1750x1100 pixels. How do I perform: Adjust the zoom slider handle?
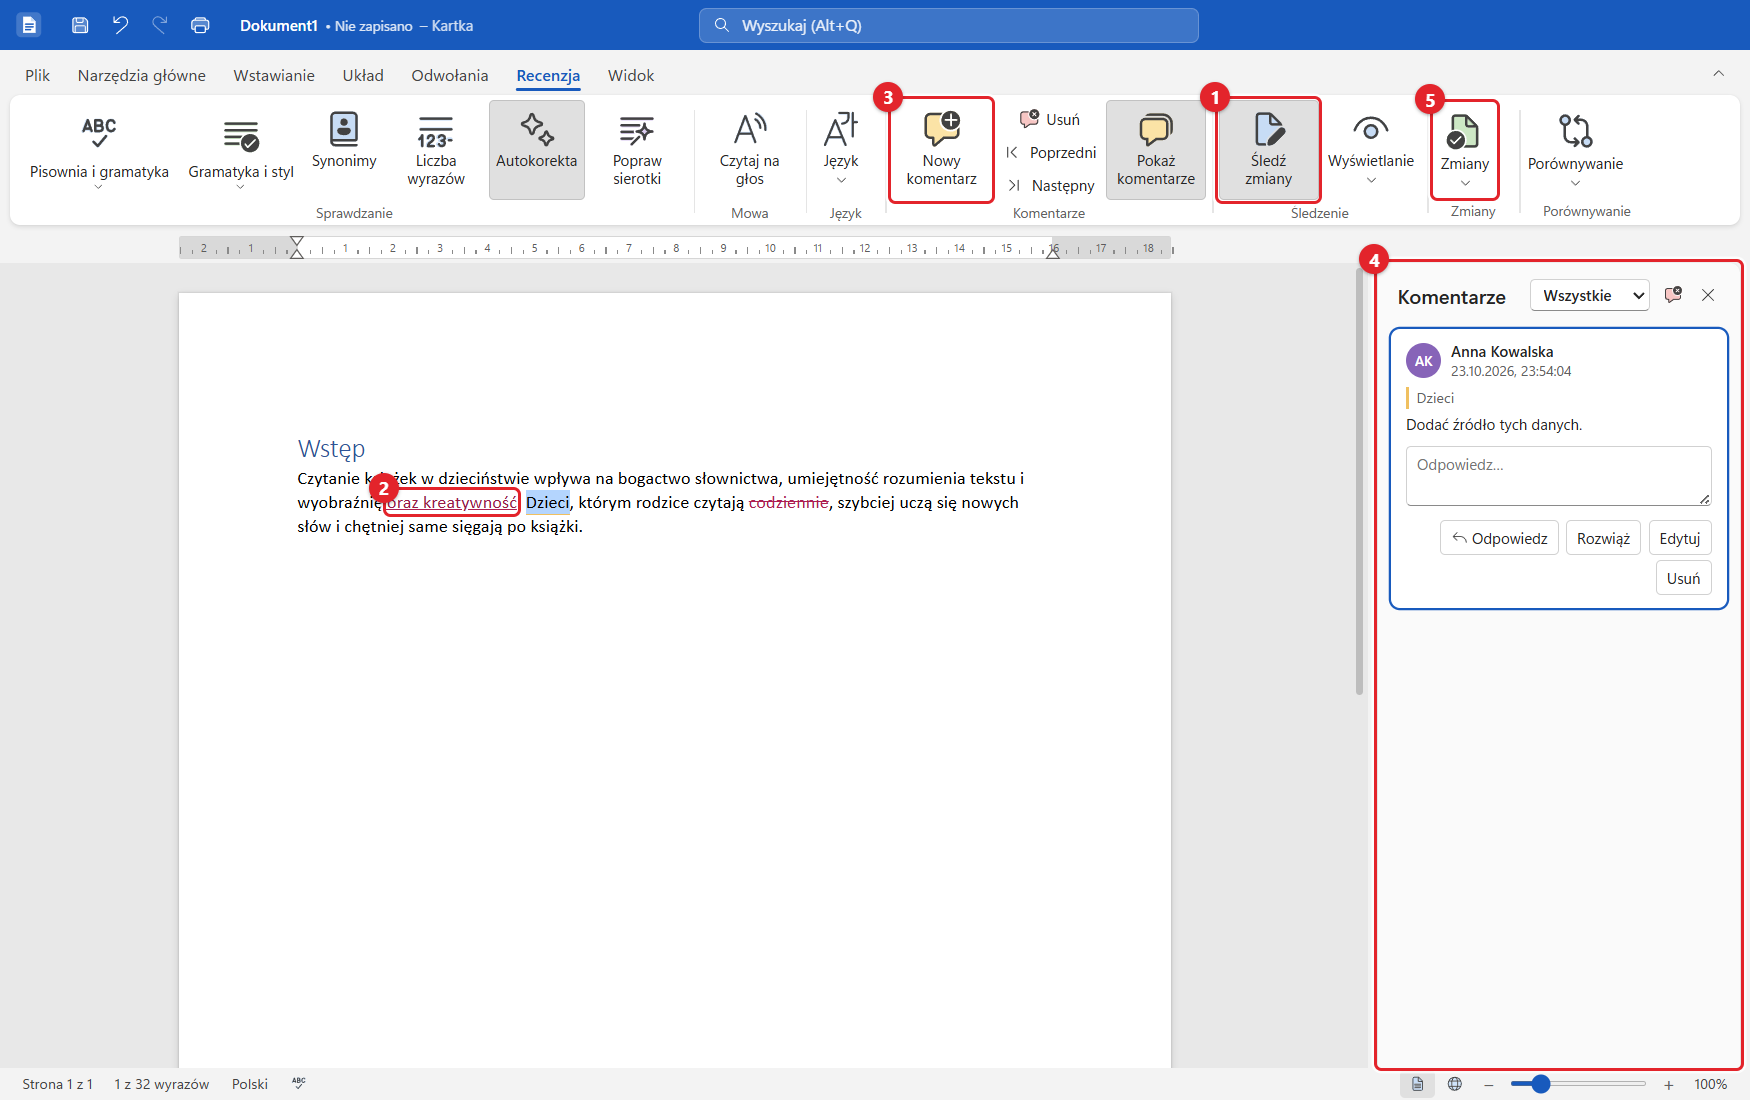click(x=1541, y=1084)
